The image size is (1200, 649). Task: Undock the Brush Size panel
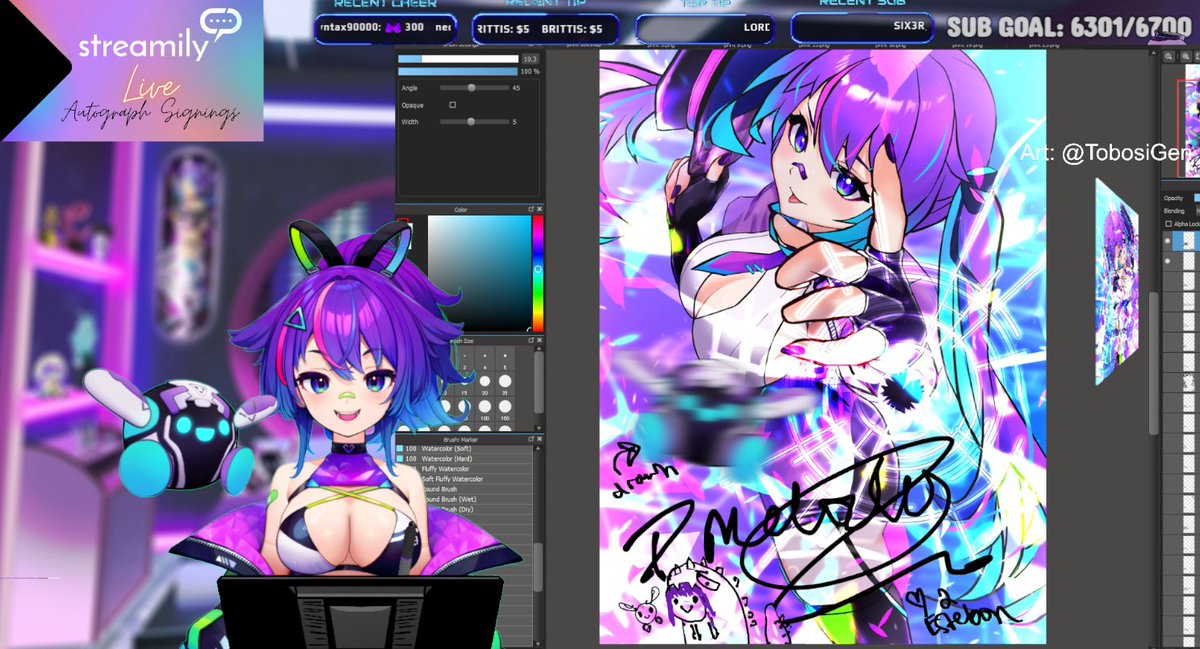(x=530, y=339)
